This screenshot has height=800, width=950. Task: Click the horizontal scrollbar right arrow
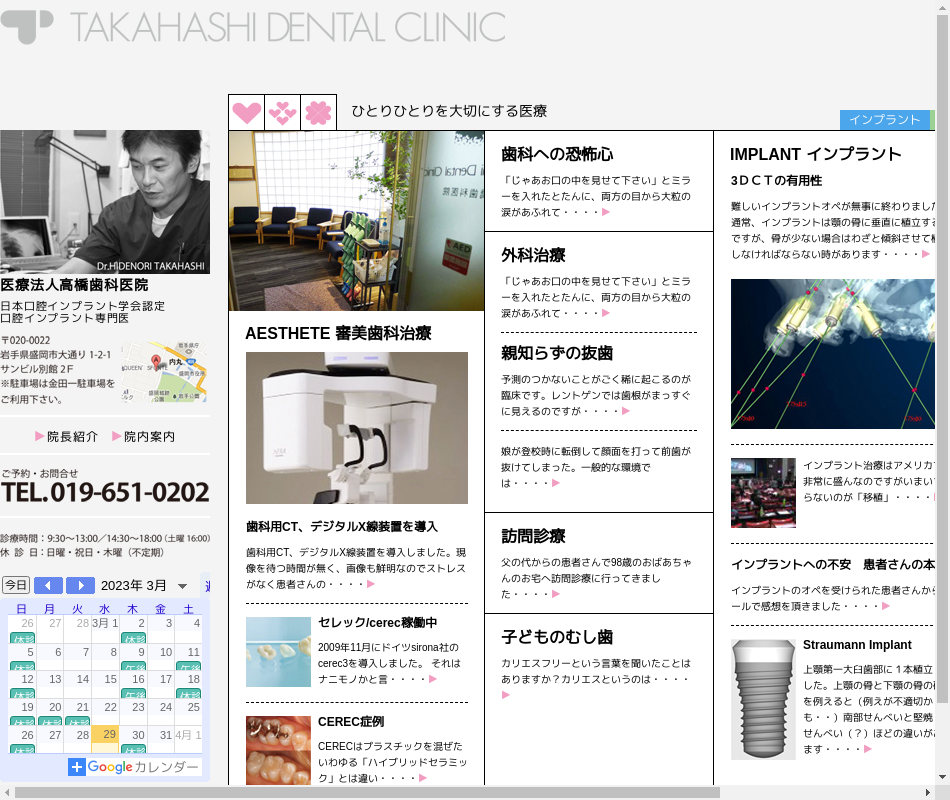tap(928, 793)
